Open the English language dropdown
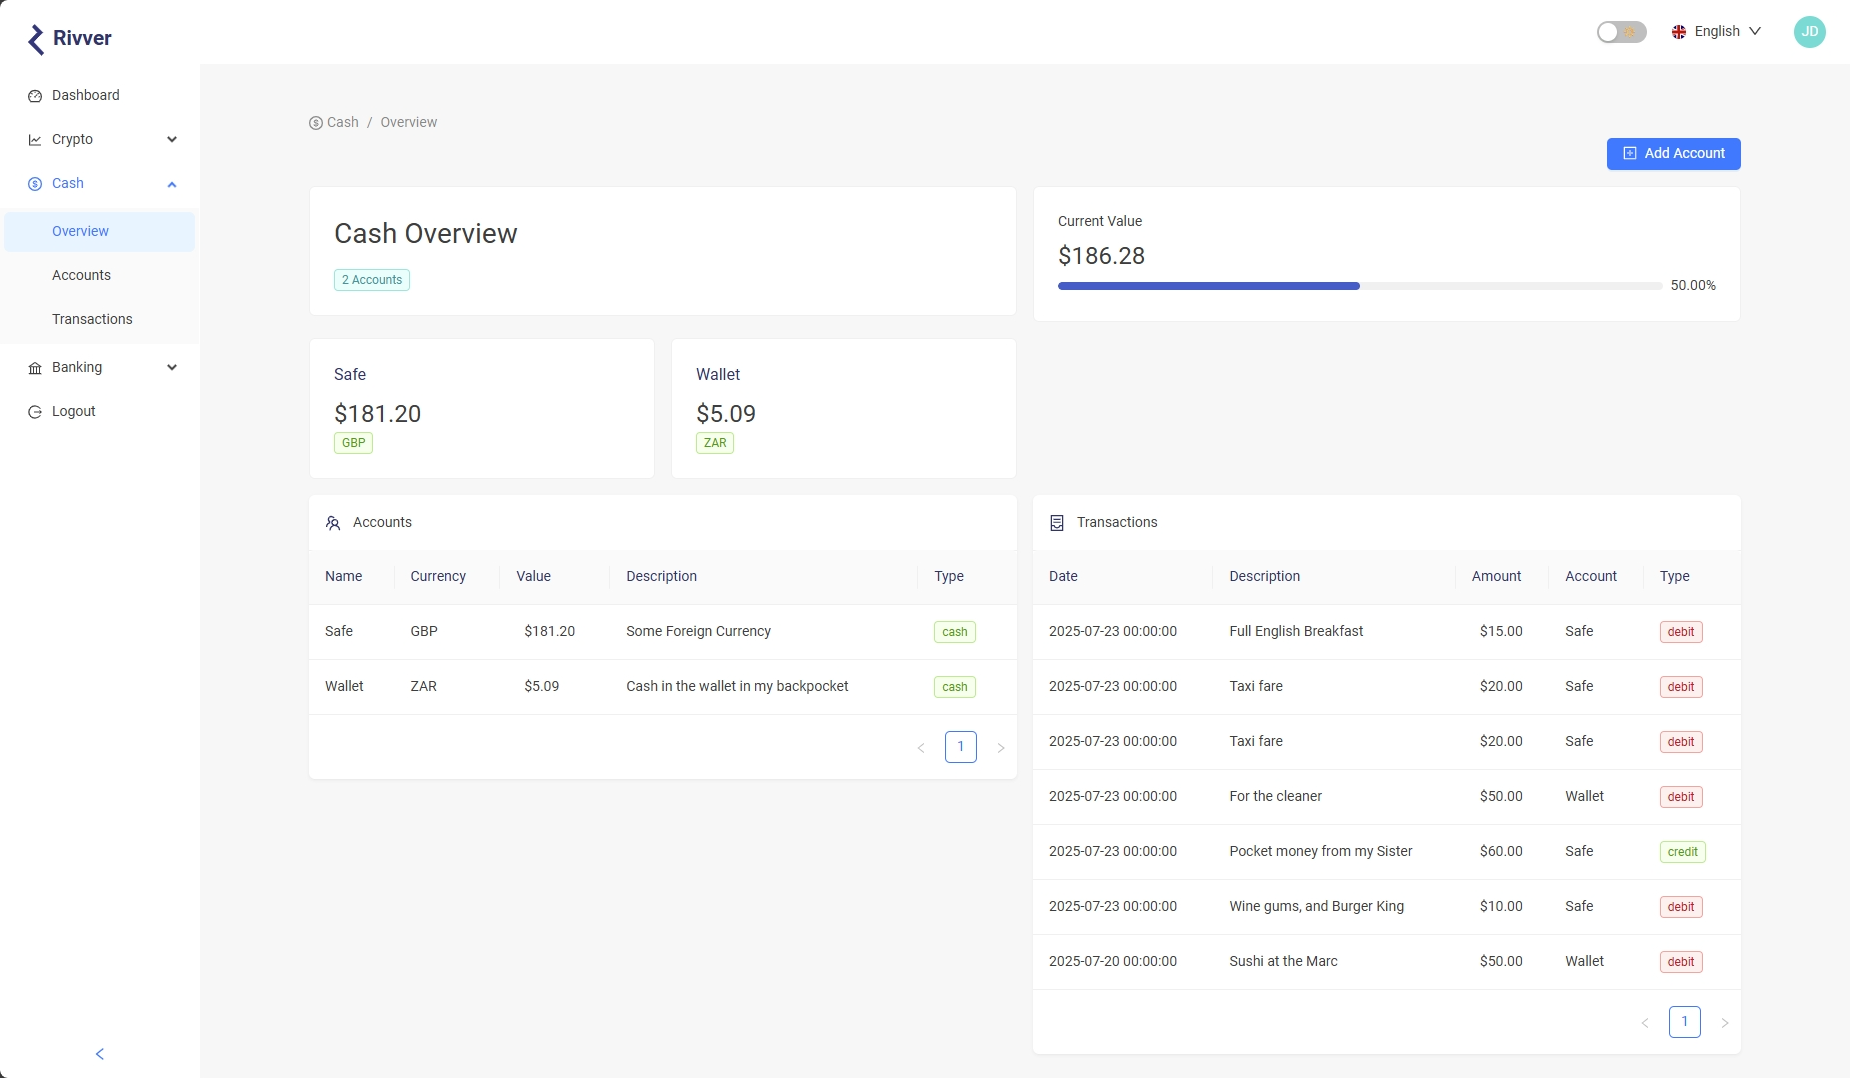The height and width of the screenshot is (1078, 1850). pos(1716,32)
